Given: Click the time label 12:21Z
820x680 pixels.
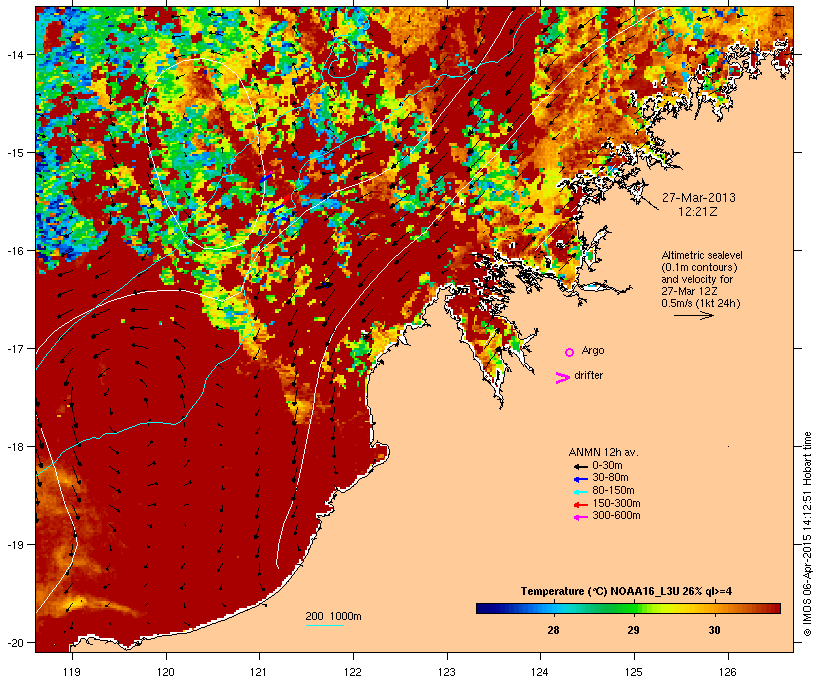Looking at the screenshot, I should 698,212.
